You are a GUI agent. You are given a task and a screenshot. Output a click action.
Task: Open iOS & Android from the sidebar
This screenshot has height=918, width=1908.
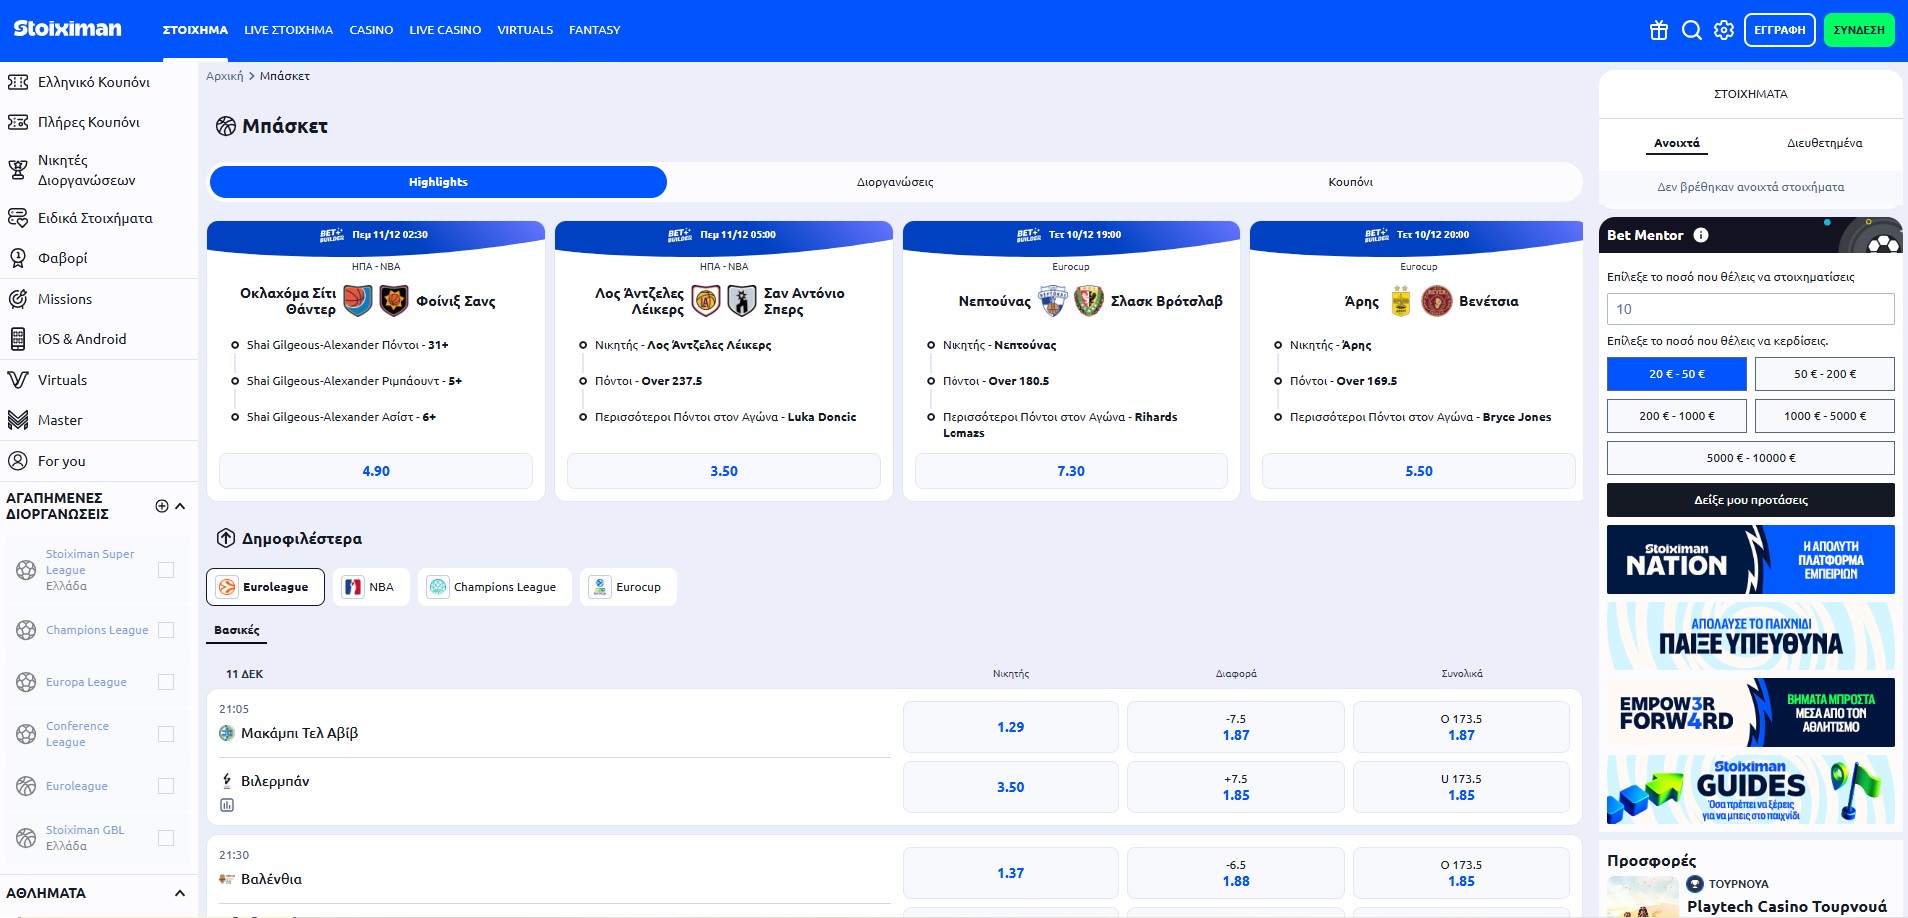(x=82, y=339)
